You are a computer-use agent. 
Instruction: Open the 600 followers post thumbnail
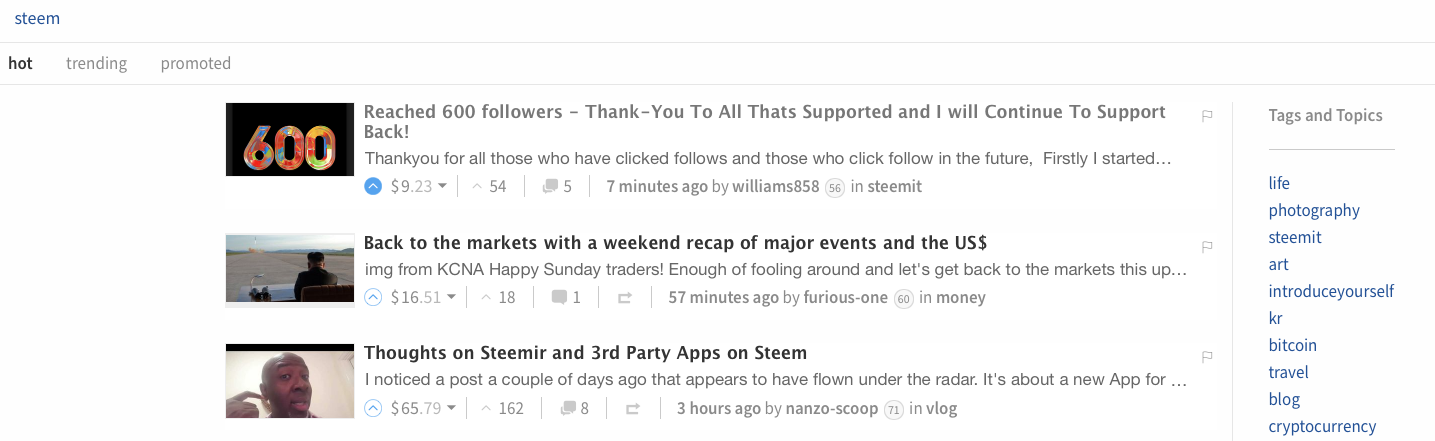pos(290,140)
